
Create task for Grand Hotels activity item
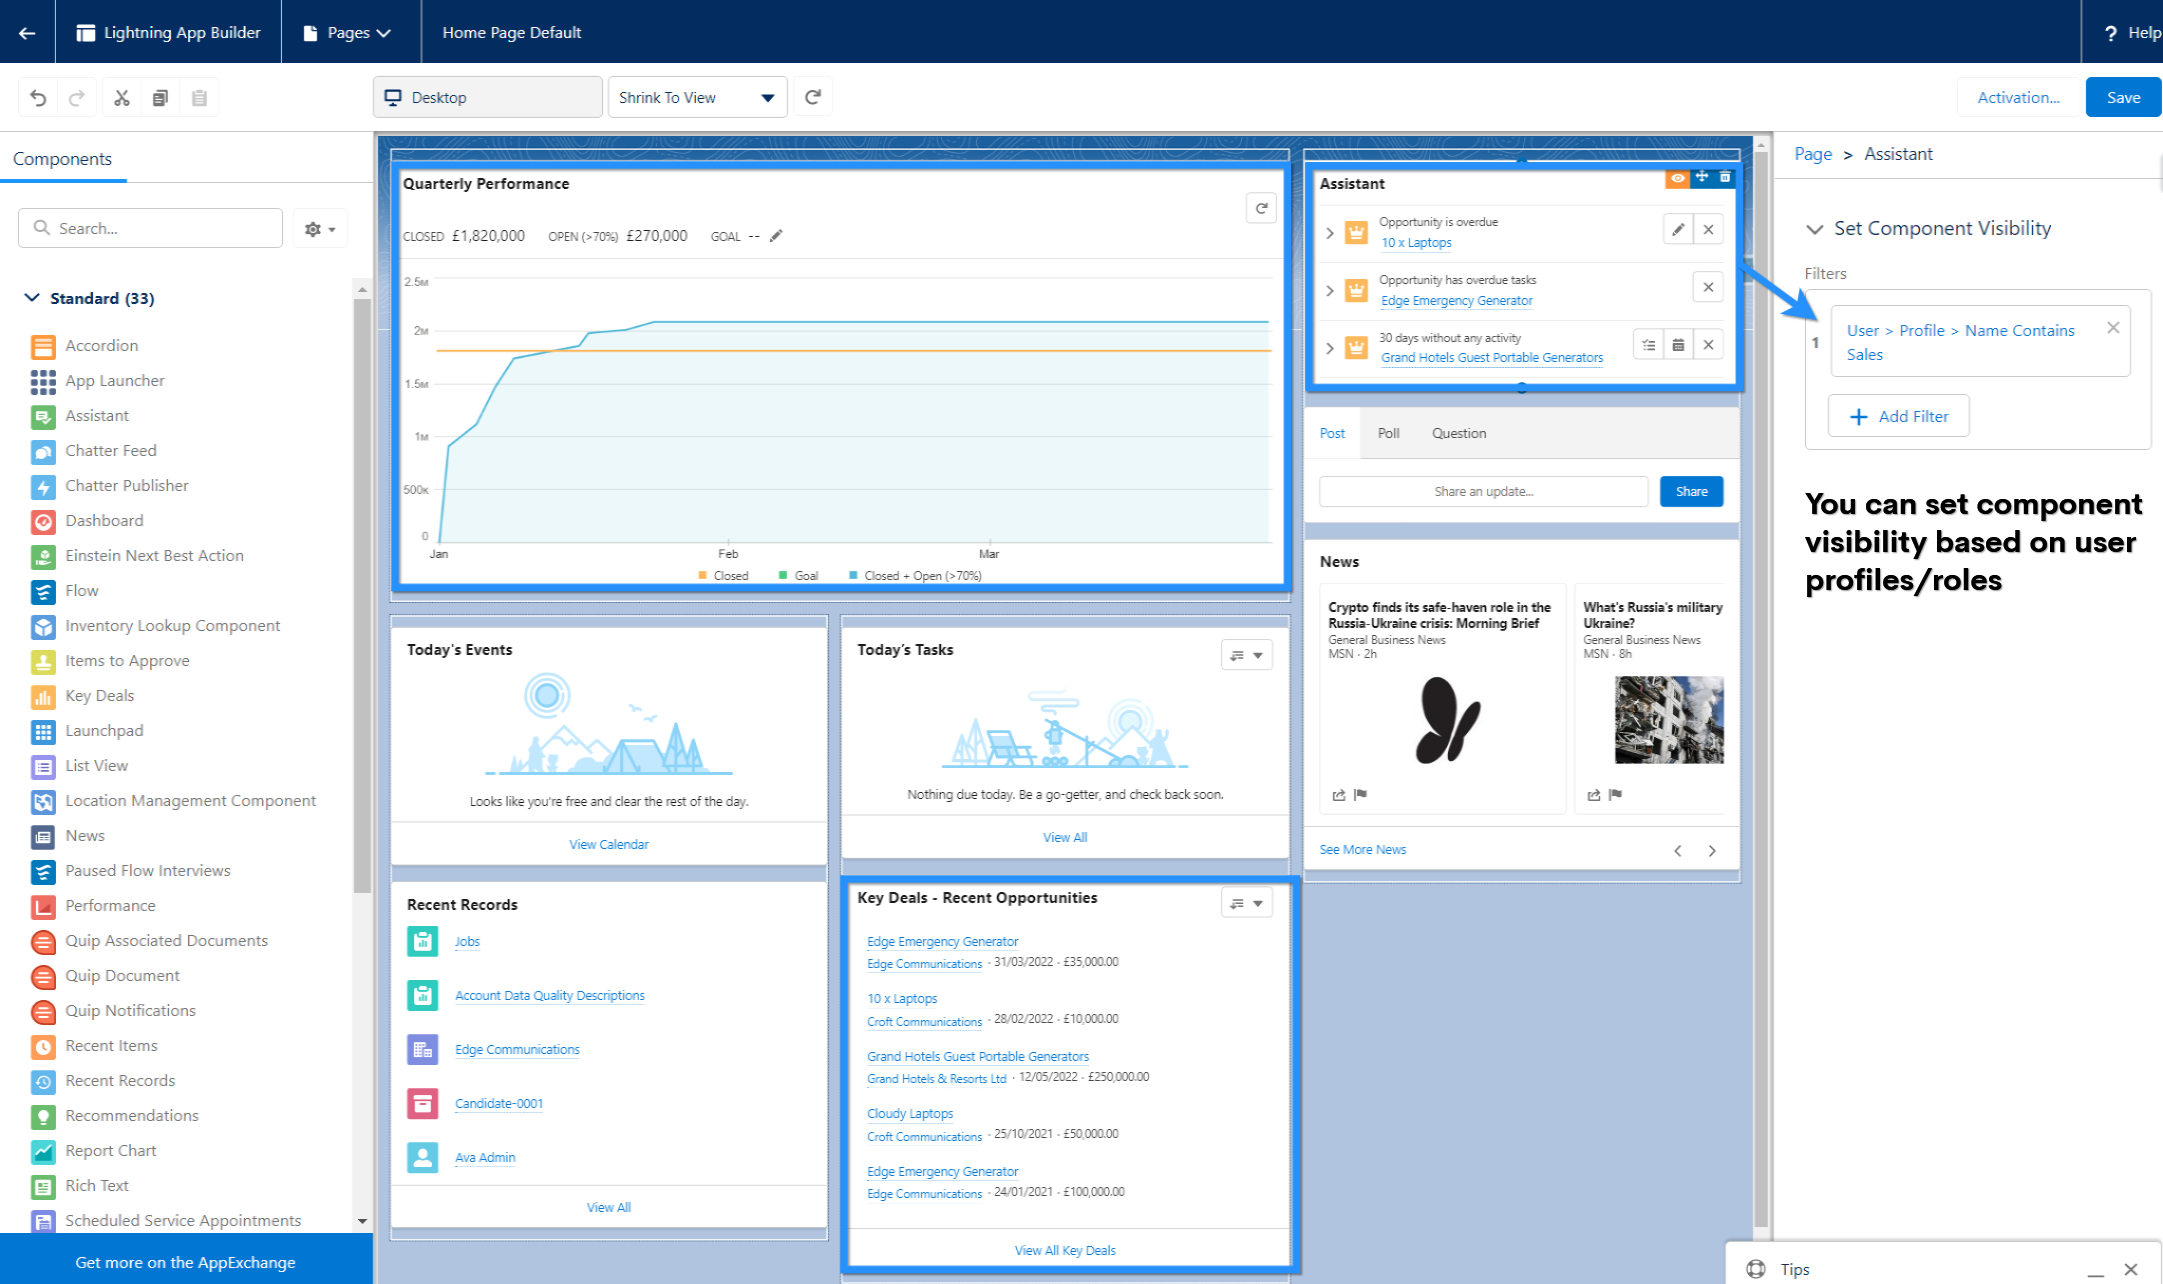coord(1648,345)
